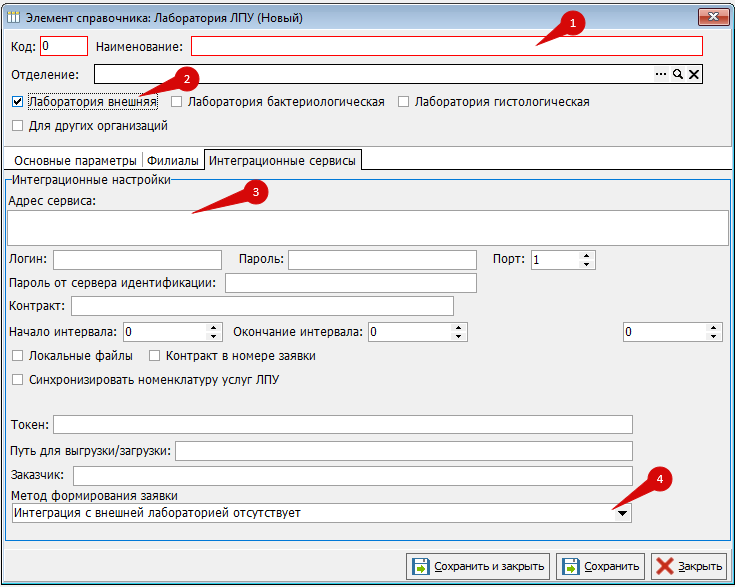This screenshot has width=735, height=587.
Task: Click the Сохранить button
Action: click(x=600, y=566)
